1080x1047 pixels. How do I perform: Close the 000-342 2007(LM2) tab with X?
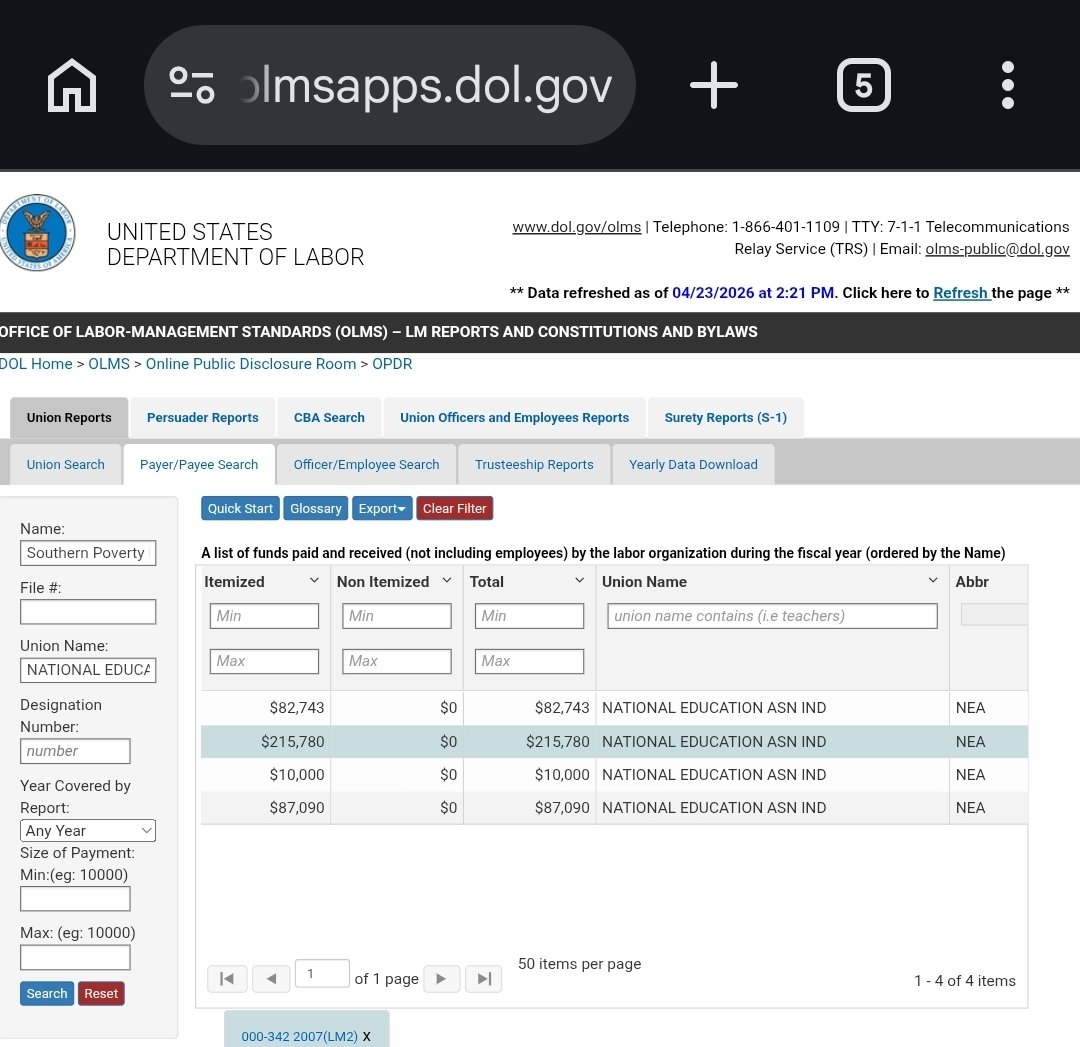point(366,1036)
